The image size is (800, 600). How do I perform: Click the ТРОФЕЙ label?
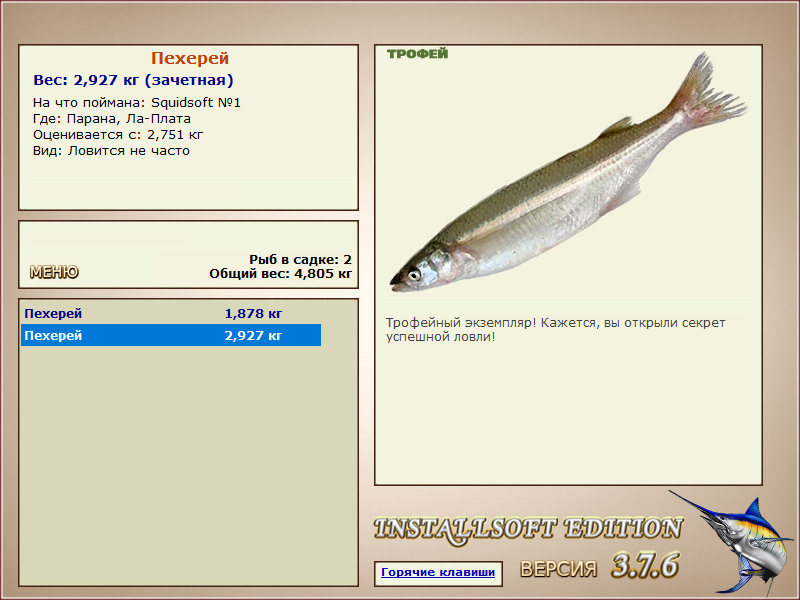click(417, 54)
